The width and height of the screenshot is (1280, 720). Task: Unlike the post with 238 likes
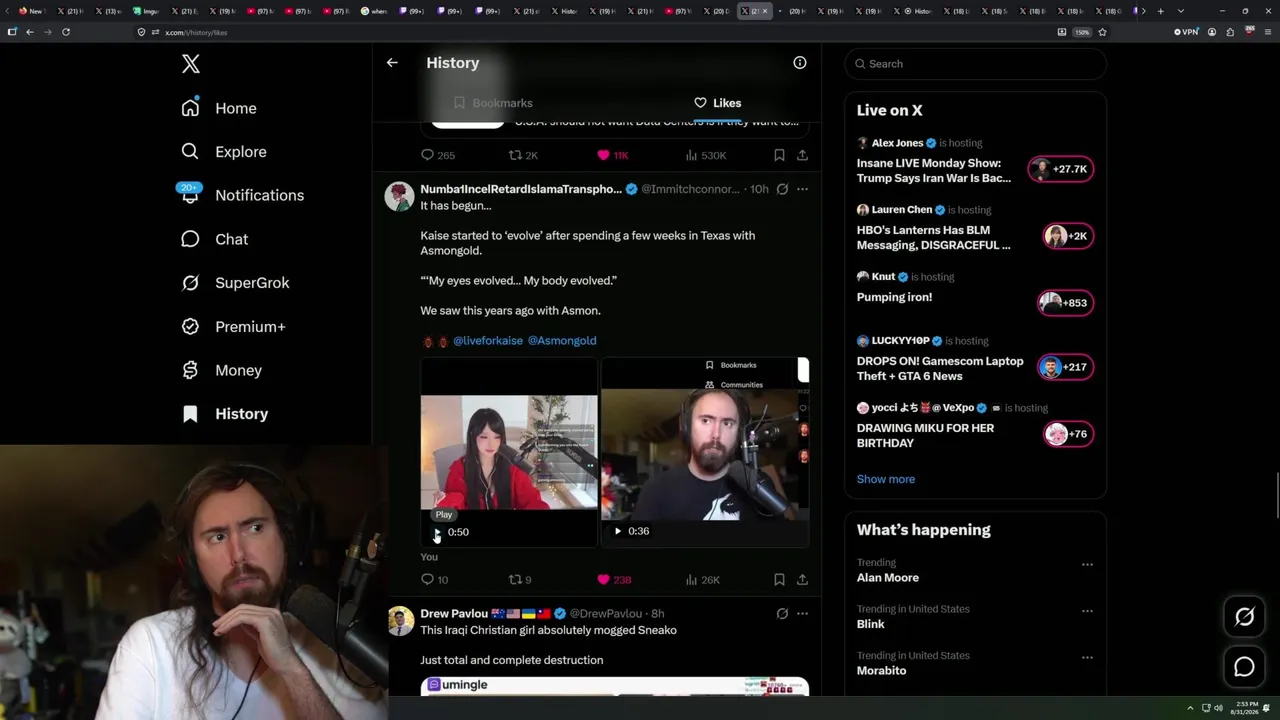pos(614,580)
